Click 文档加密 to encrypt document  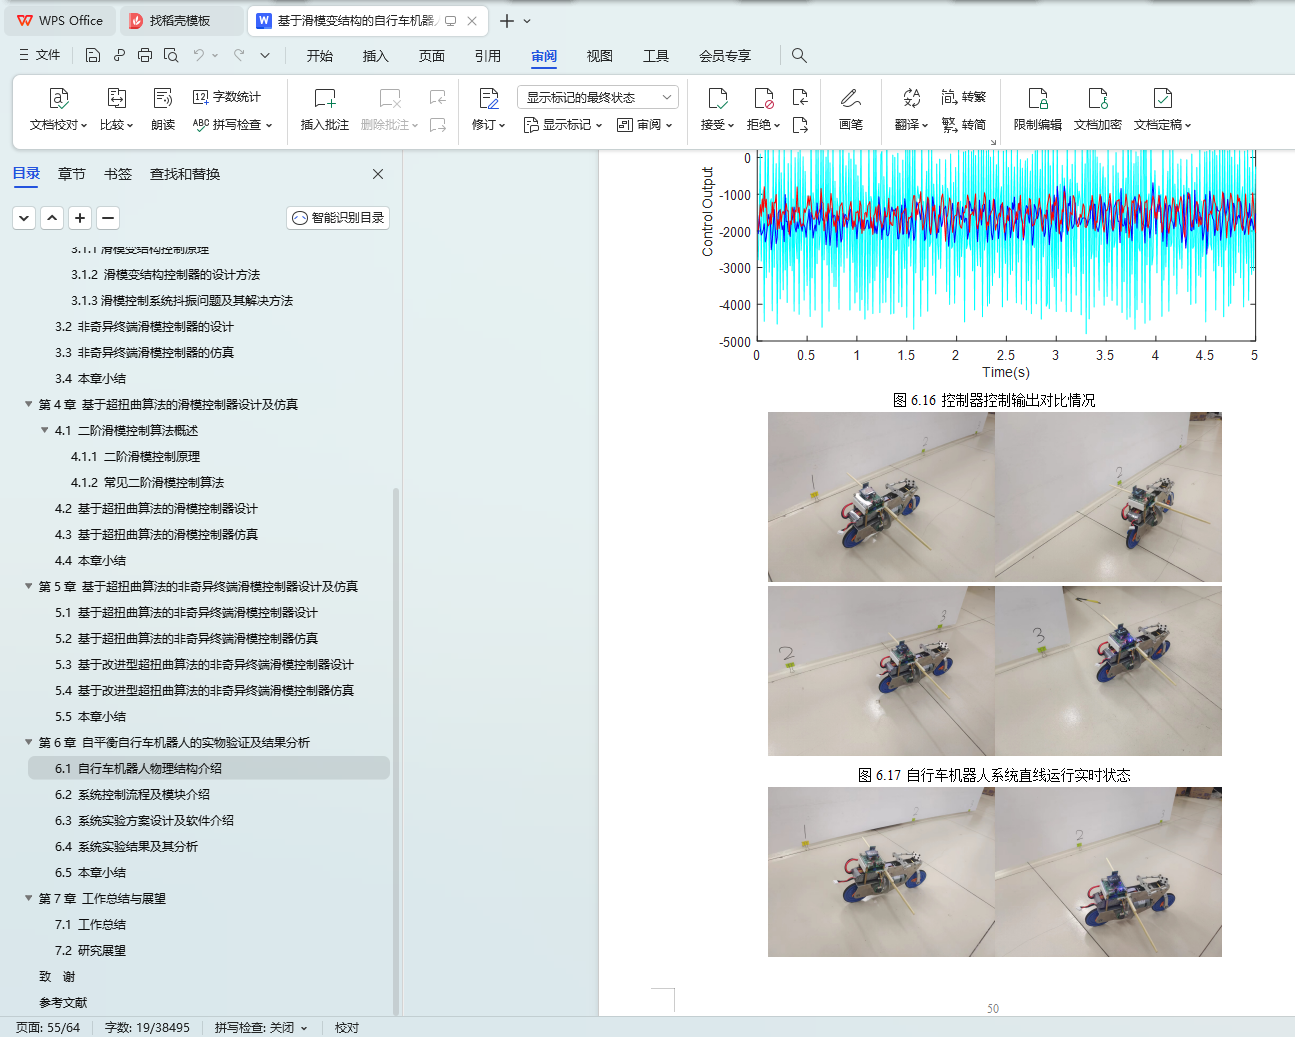(1098, 109)
